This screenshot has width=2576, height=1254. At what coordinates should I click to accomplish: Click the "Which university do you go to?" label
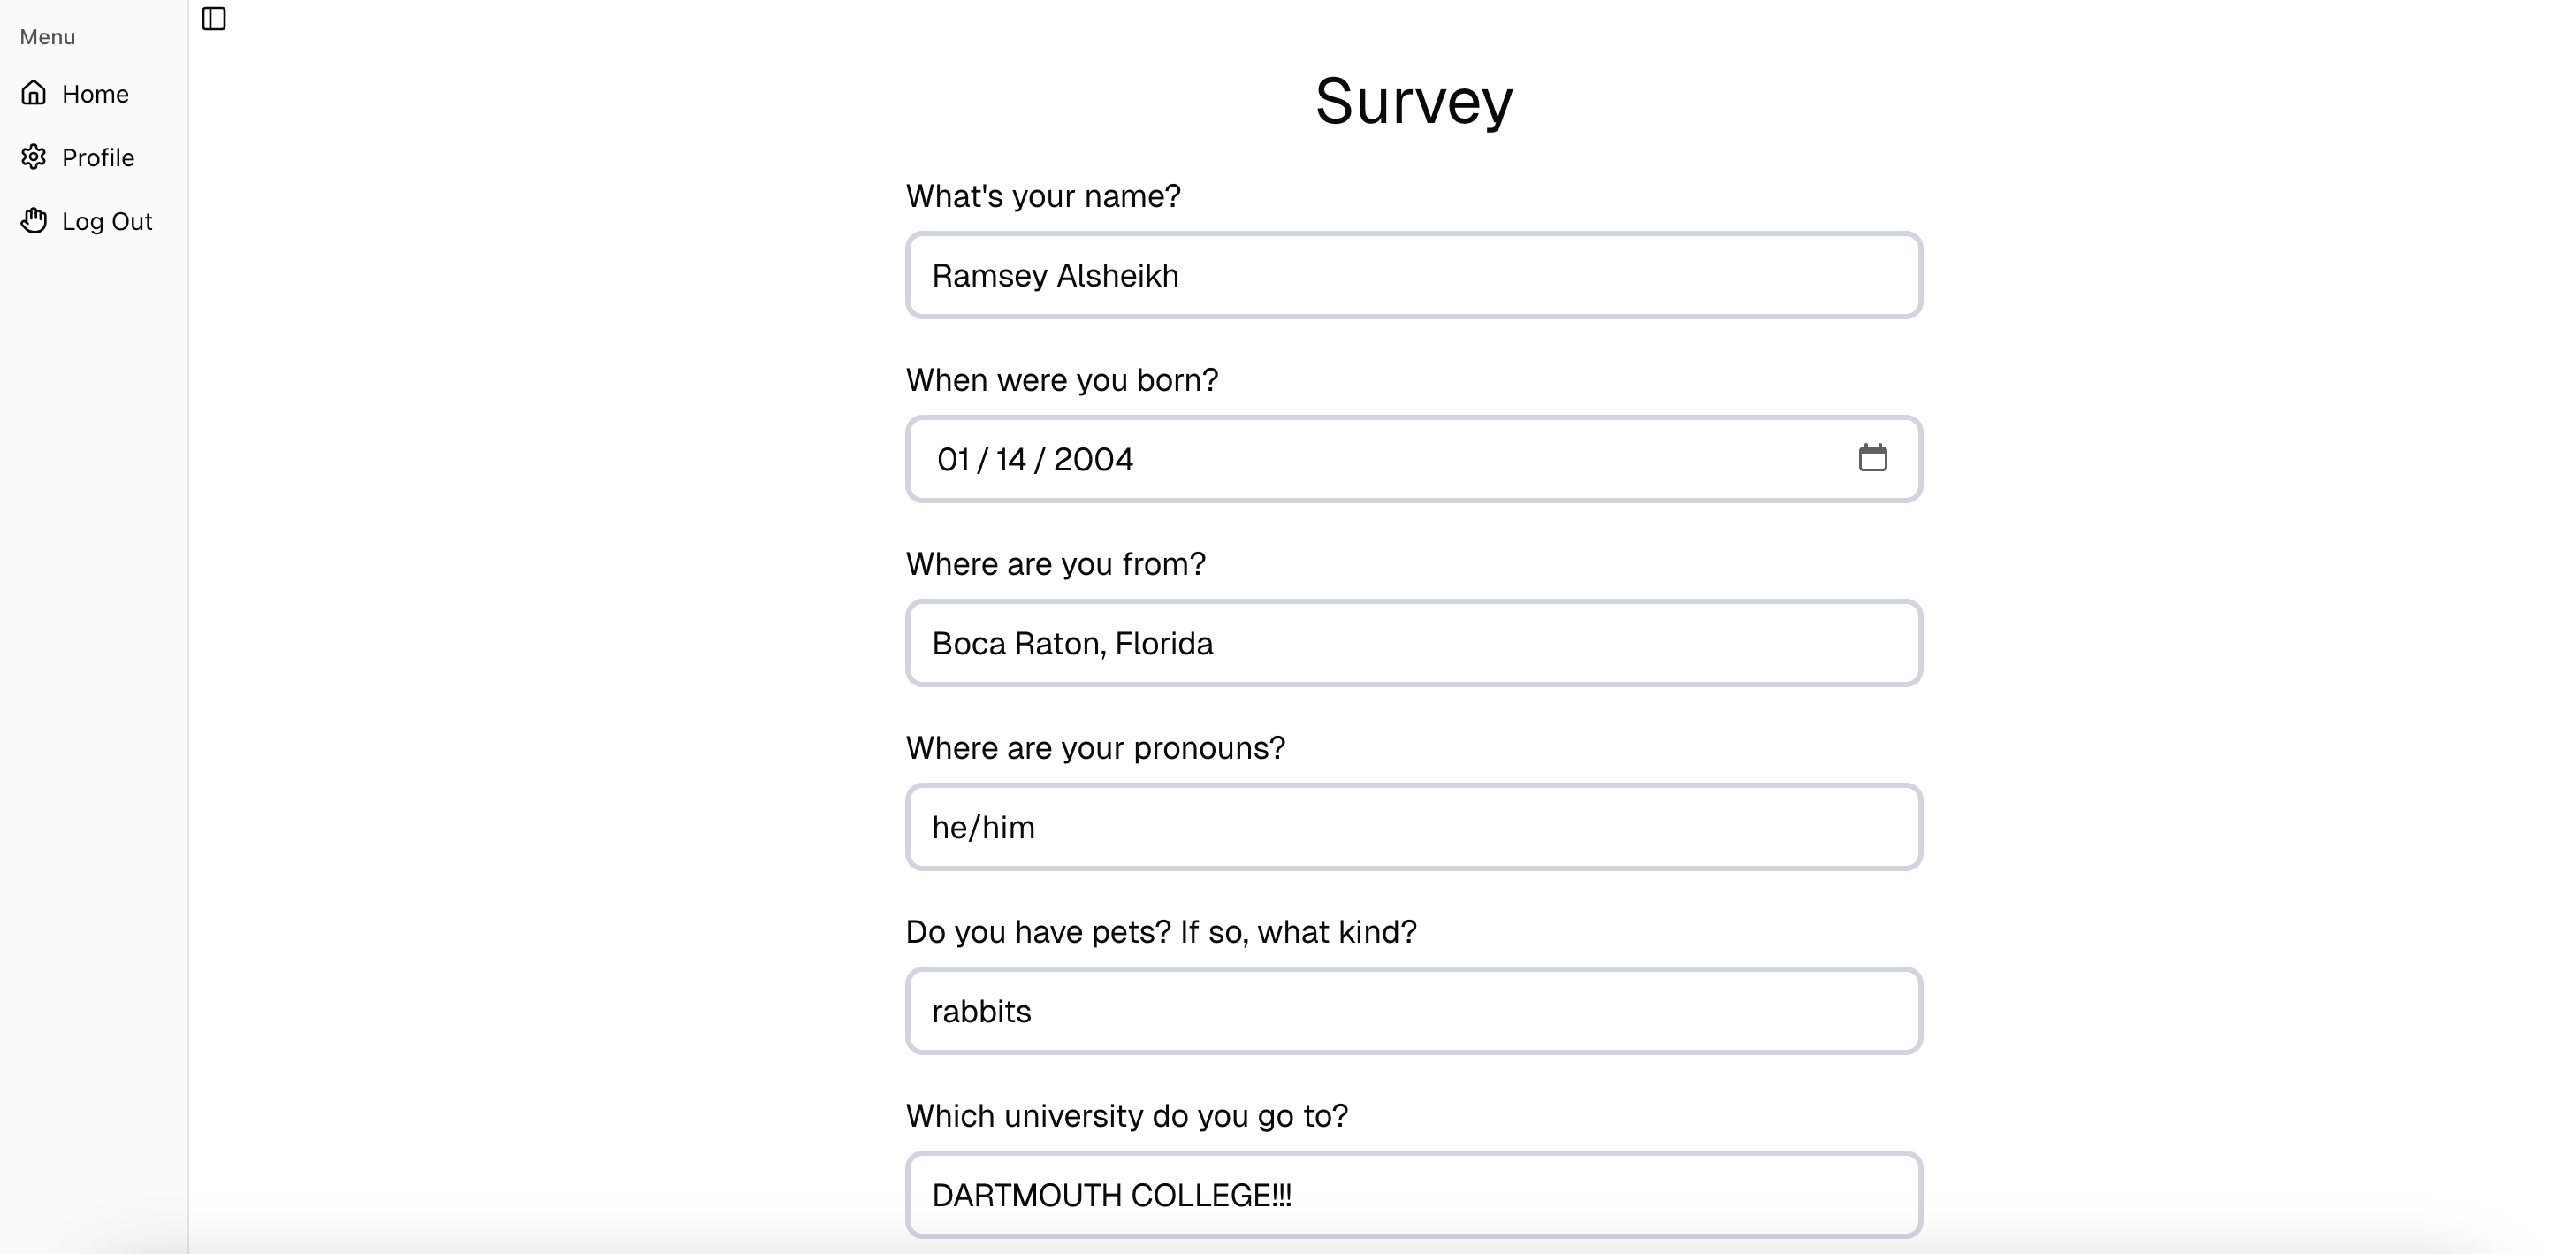coord(1127,1116)
